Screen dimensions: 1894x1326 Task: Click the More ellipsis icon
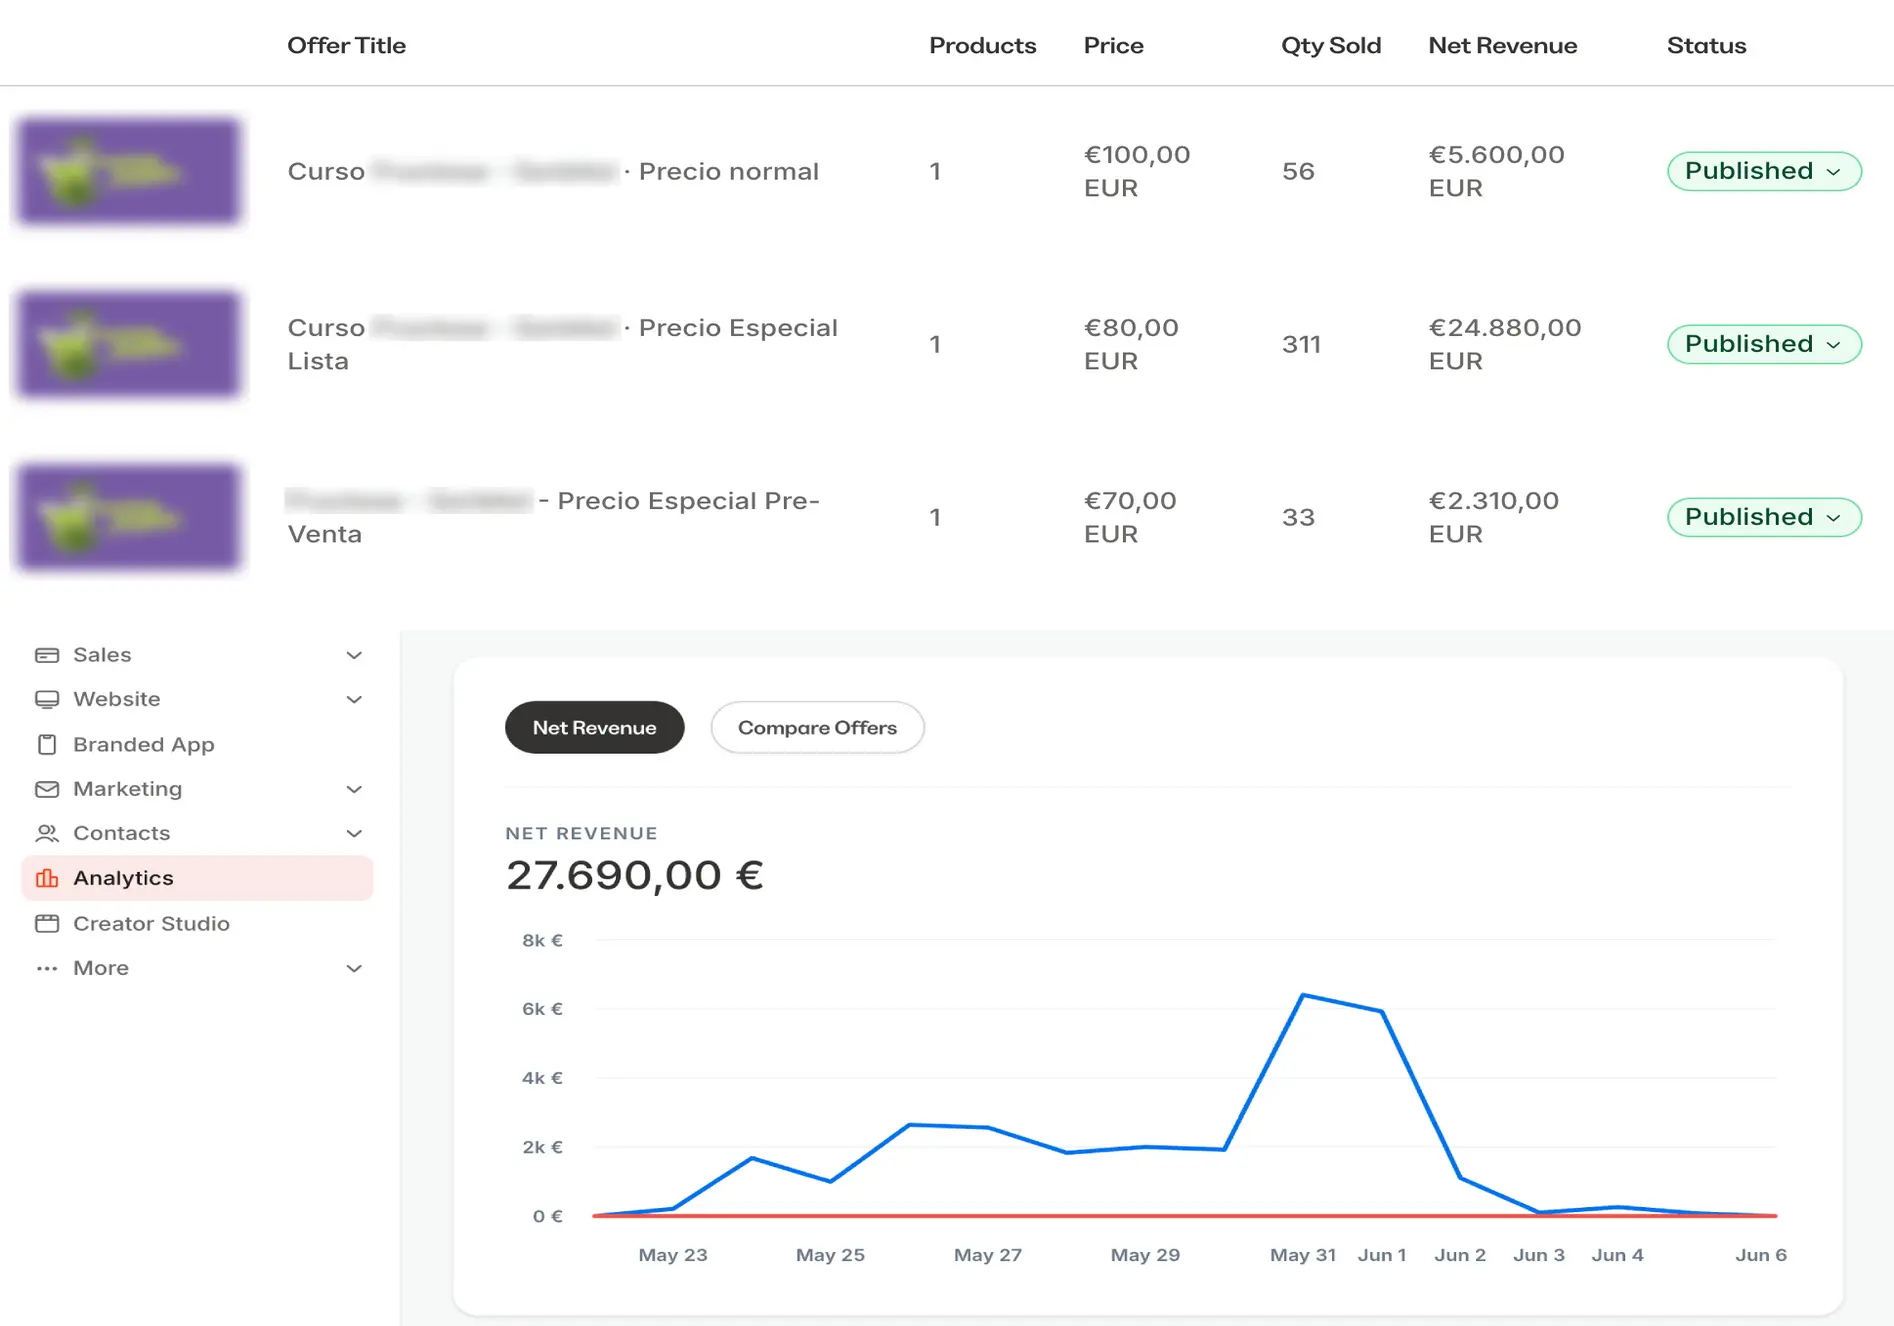47,968
